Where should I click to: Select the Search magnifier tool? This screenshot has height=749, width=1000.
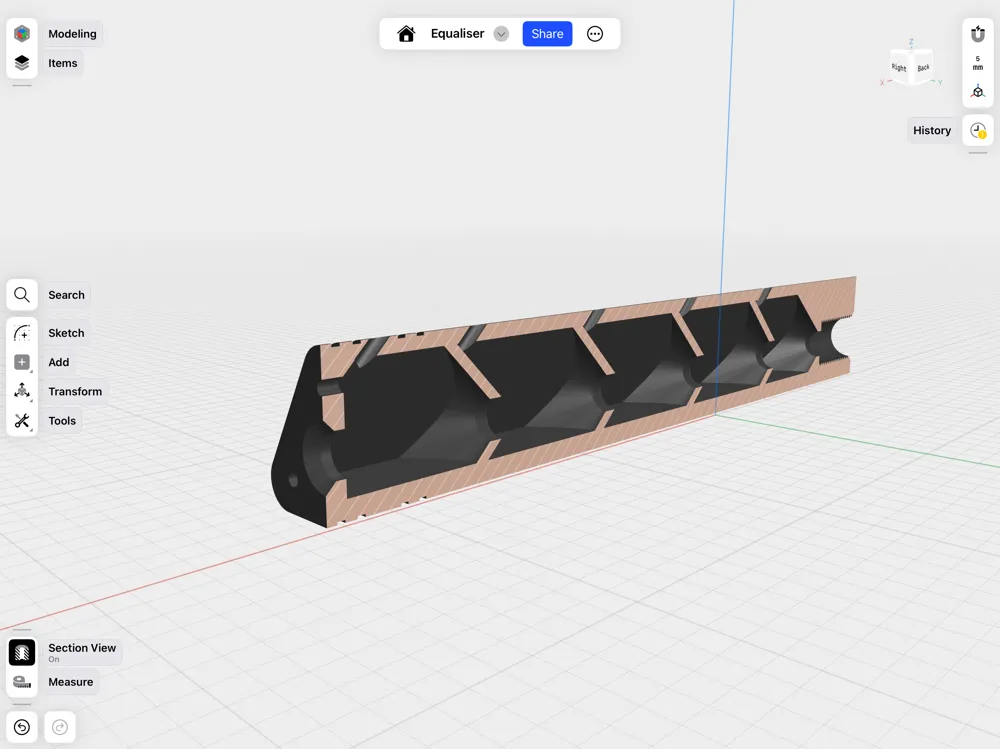pyautogui.click(x=22, y=295)
